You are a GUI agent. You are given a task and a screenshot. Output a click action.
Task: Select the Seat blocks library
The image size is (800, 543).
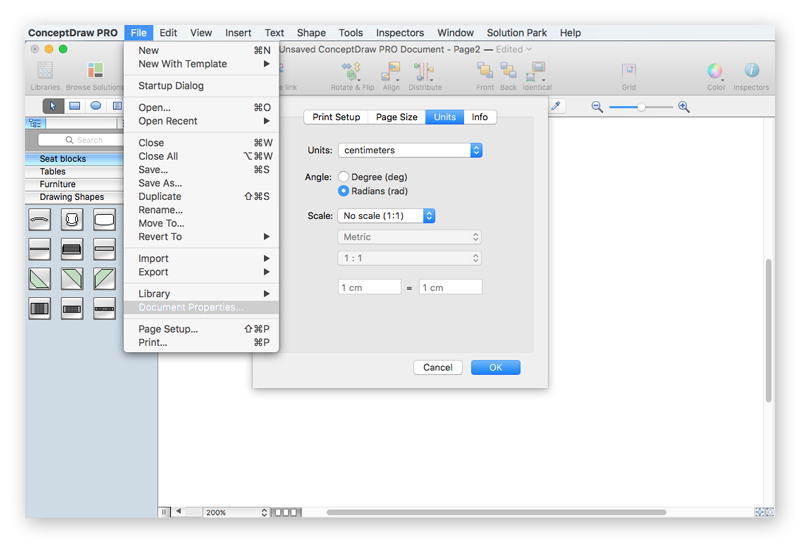pos(74,159)
